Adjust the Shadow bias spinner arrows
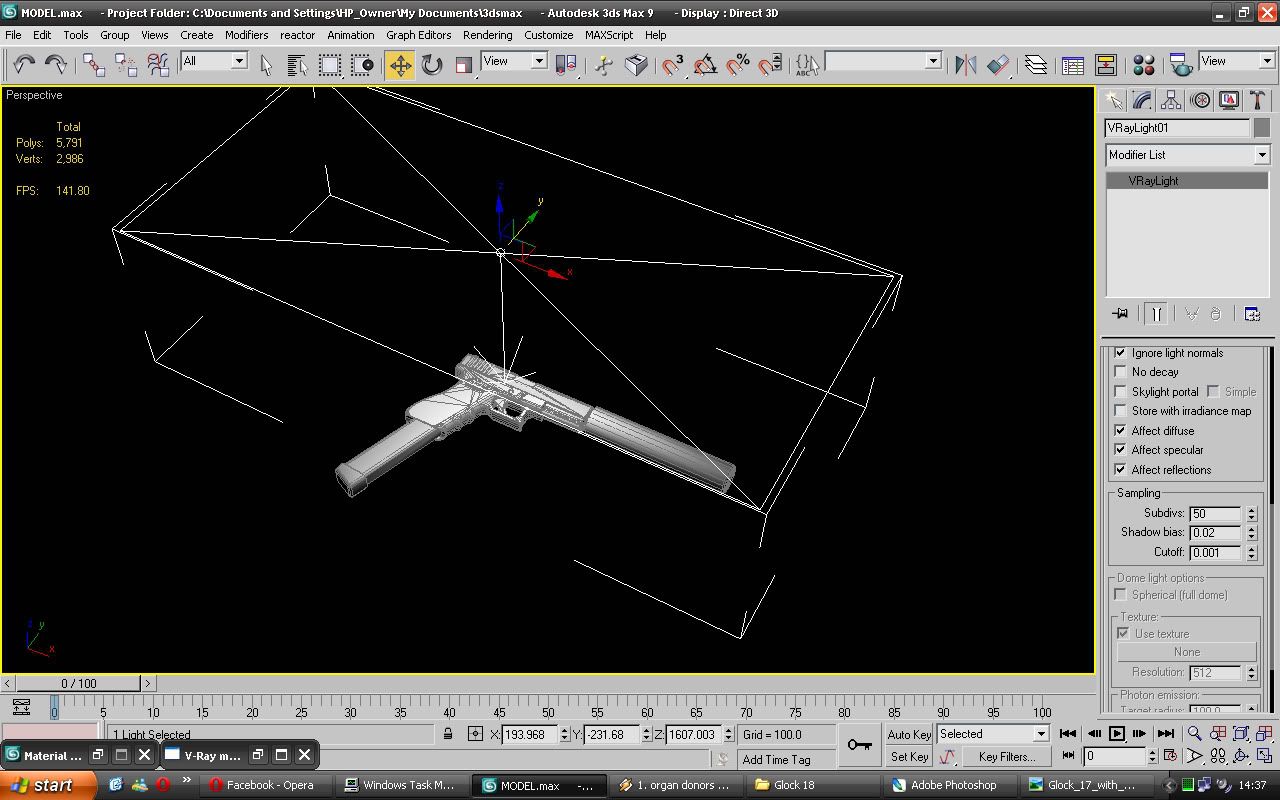 tap(1250, 533)
